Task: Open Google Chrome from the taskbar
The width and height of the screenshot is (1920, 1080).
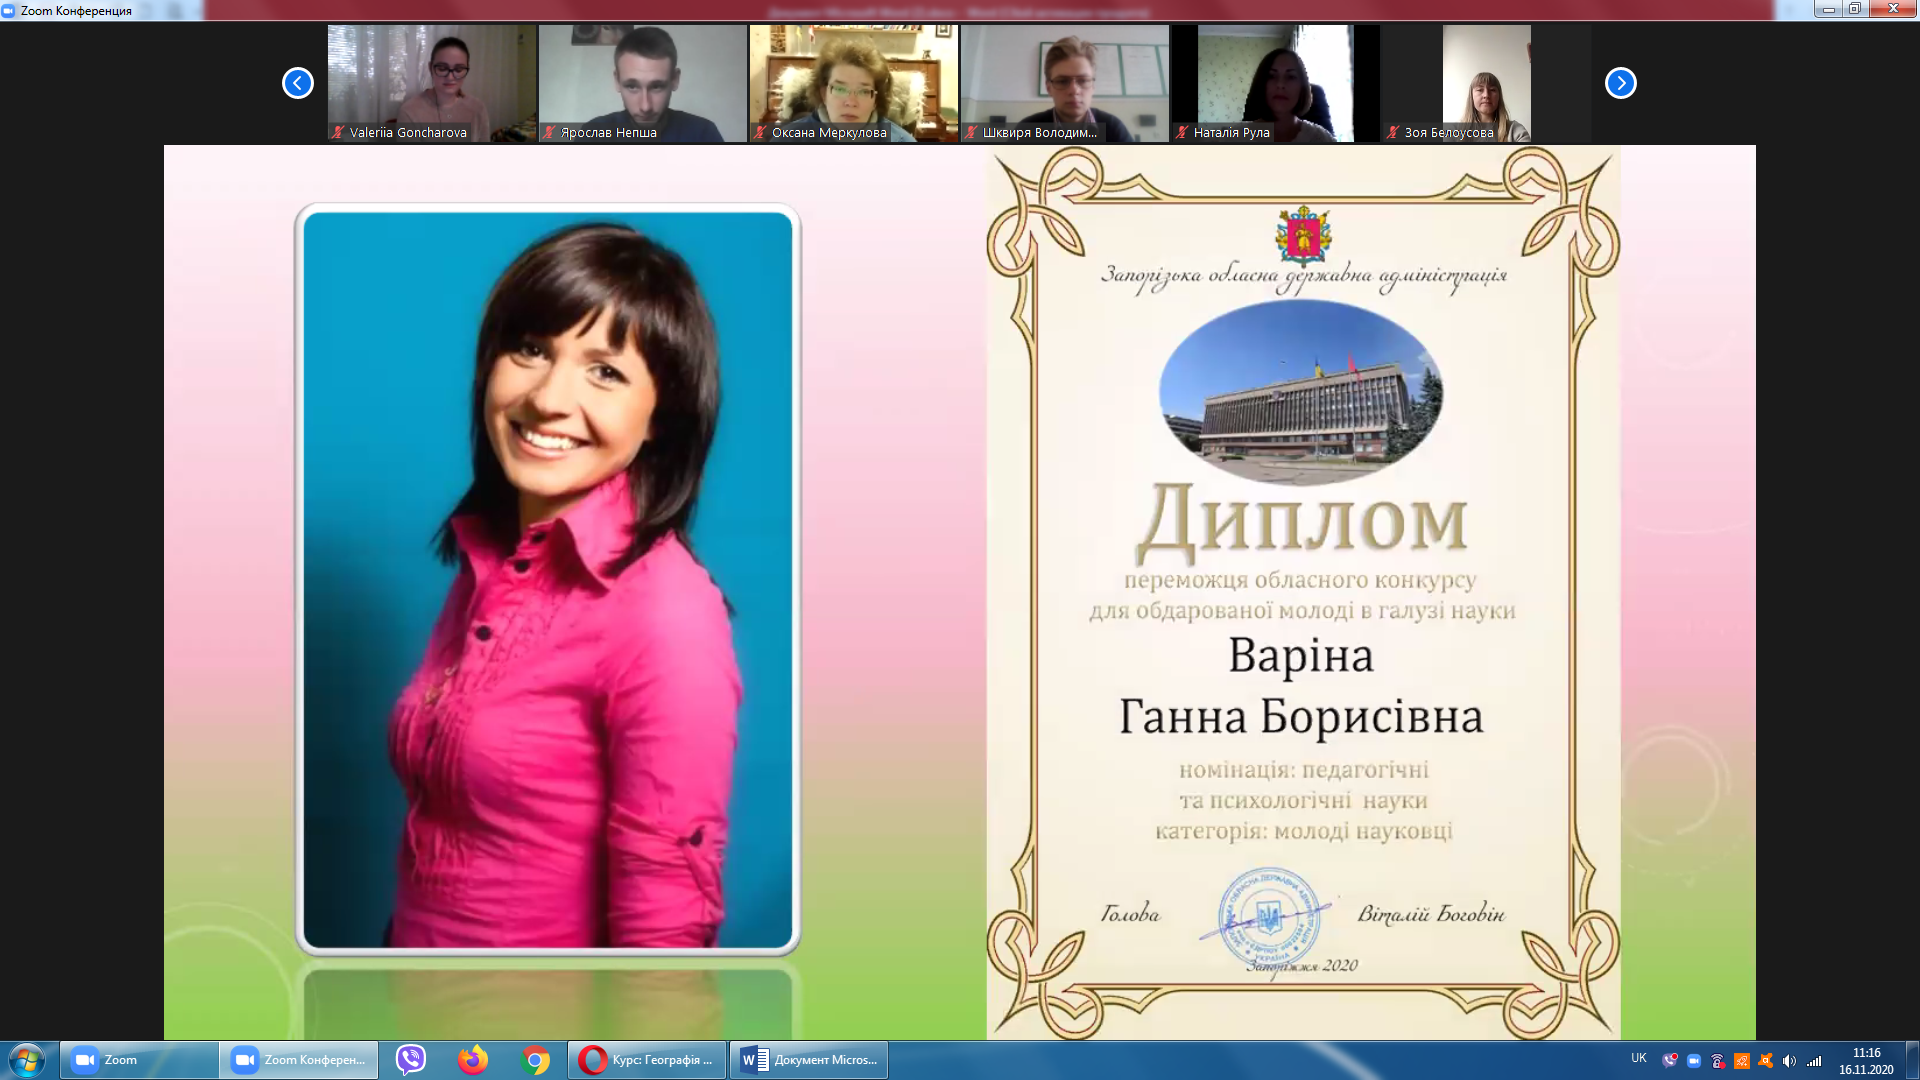Action: (x=536, y=1060)
